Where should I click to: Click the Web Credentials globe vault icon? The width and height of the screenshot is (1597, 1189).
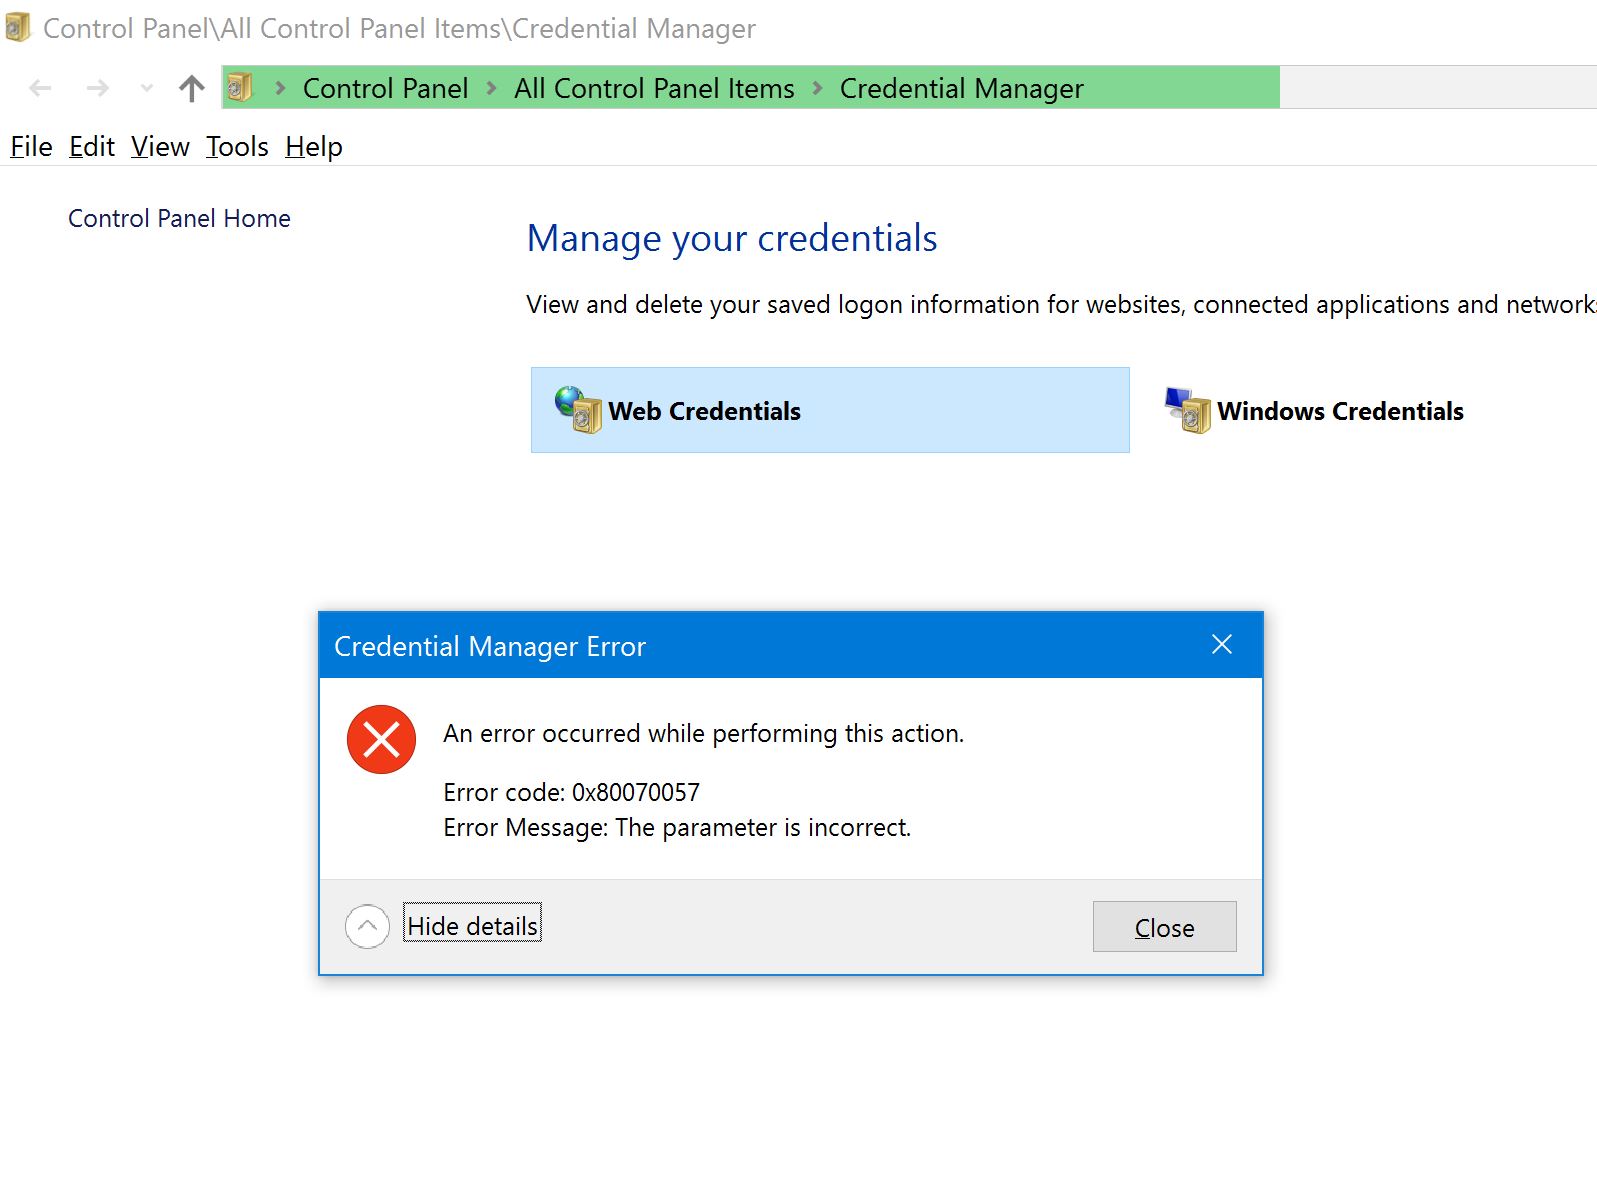[x=578, y=410]
